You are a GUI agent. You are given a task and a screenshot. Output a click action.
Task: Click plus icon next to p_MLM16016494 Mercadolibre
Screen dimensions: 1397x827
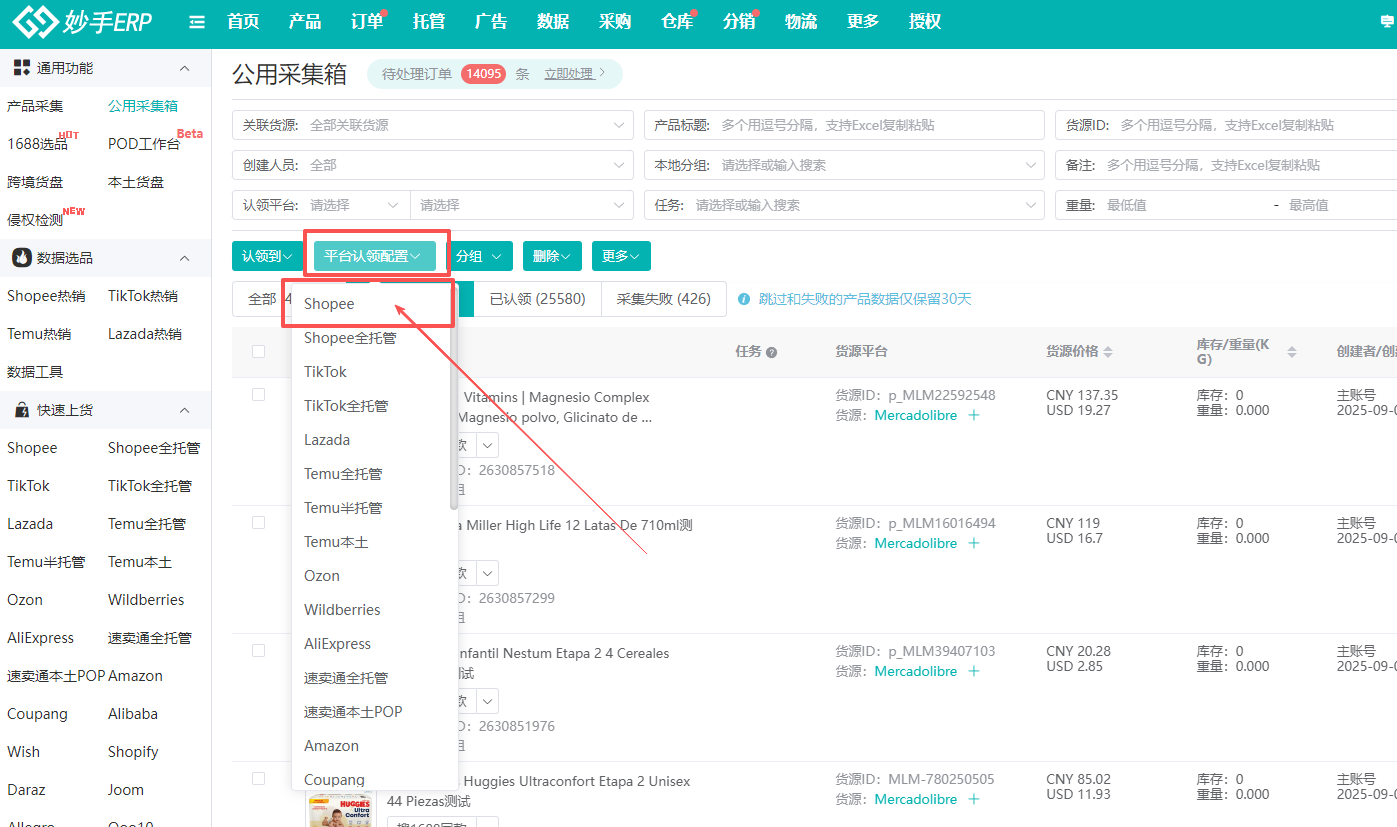974,543
